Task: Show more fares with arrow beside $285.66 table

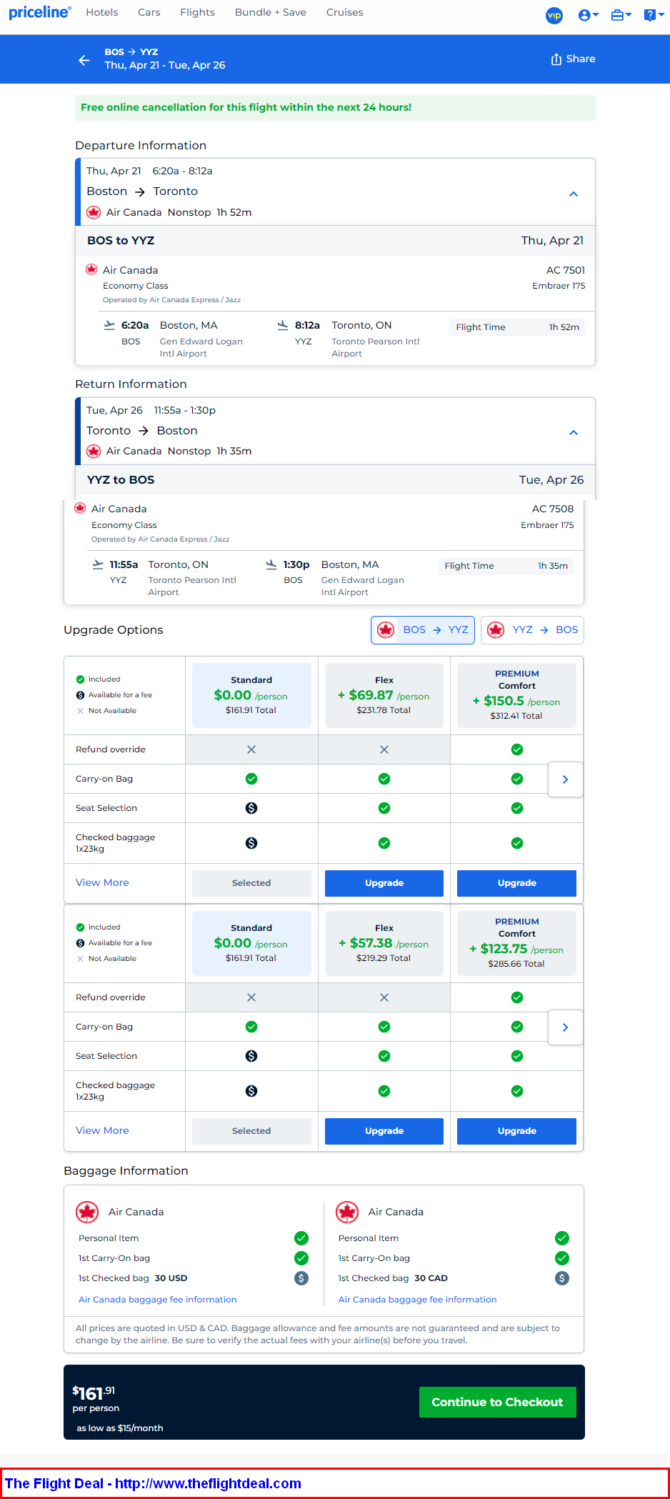Action: [x=566, y=1027]
